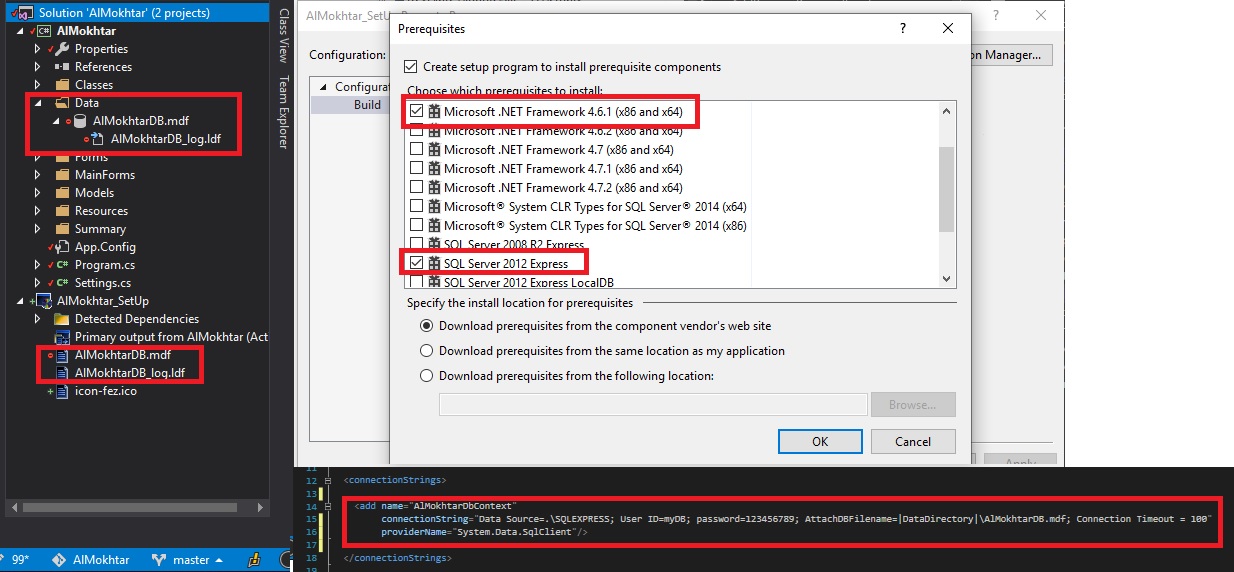The image size is (1234, 572).
Task: Click the Help question mark button in Prerequisites
Action: [x=903, y=29]
